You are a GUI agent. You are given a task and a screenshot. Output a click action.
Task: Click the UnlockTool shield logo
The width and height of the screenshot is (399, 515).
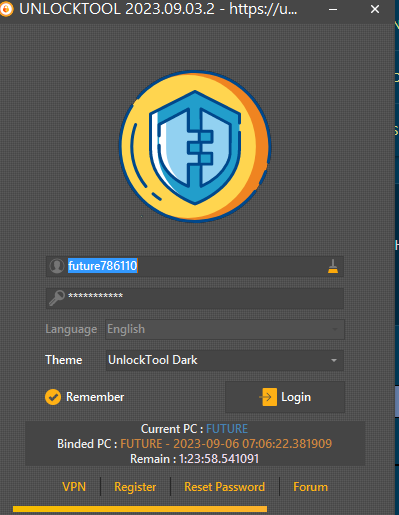click(195, 146)
